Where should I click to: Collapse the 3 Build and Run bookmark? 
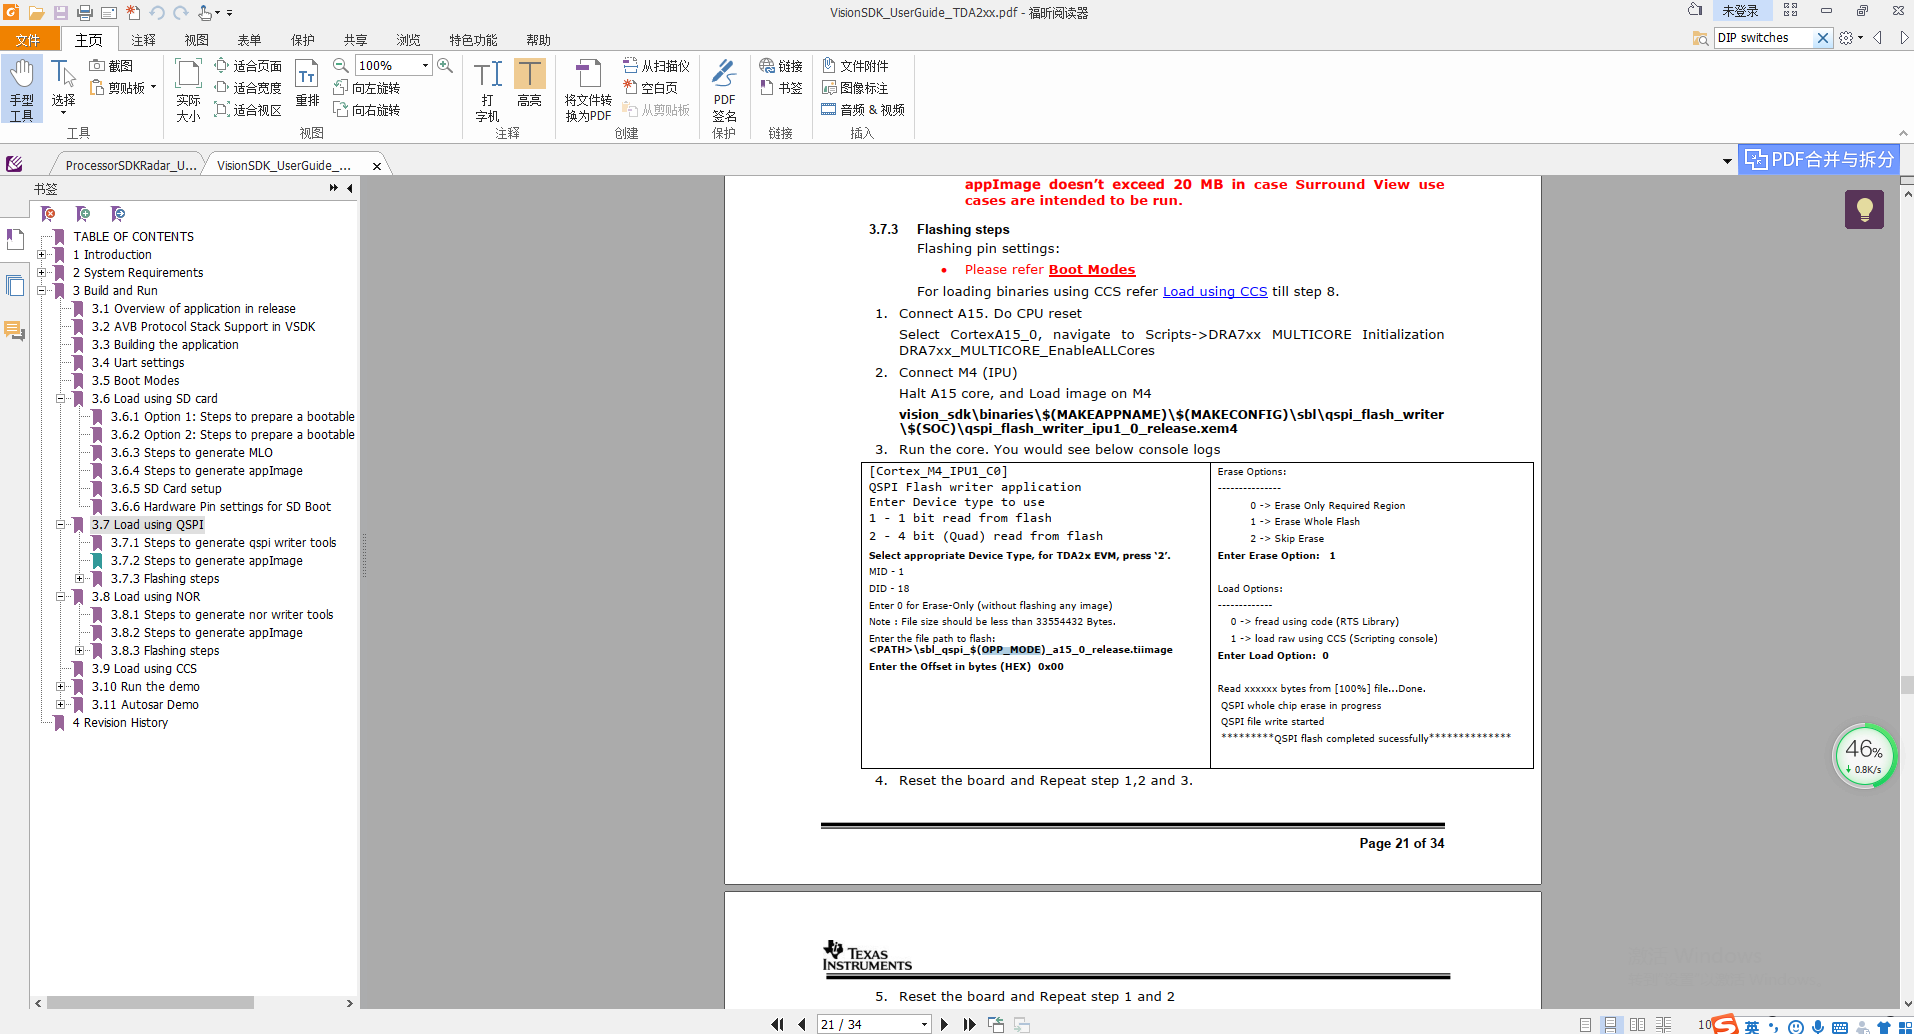tap(42, 291)
